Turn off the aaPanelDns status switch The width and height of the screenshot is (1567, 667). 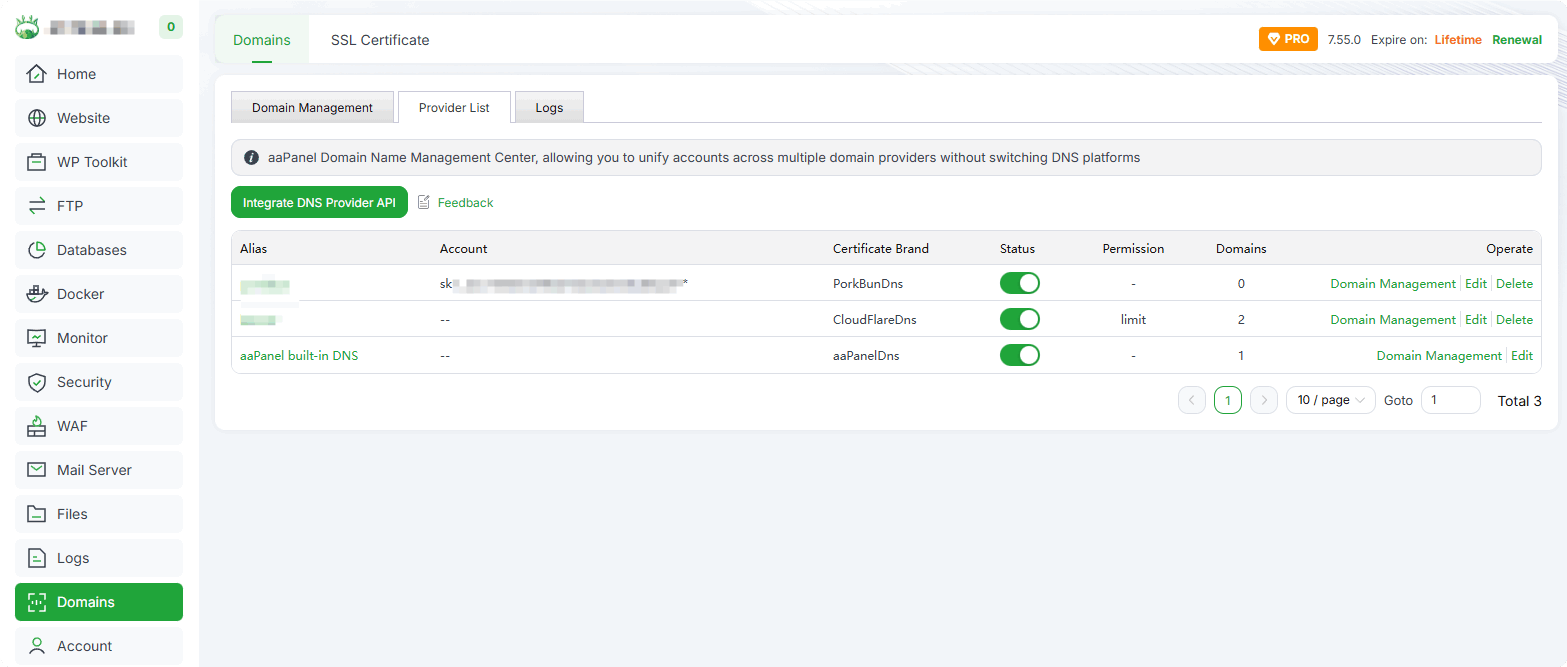point(1019,355)
